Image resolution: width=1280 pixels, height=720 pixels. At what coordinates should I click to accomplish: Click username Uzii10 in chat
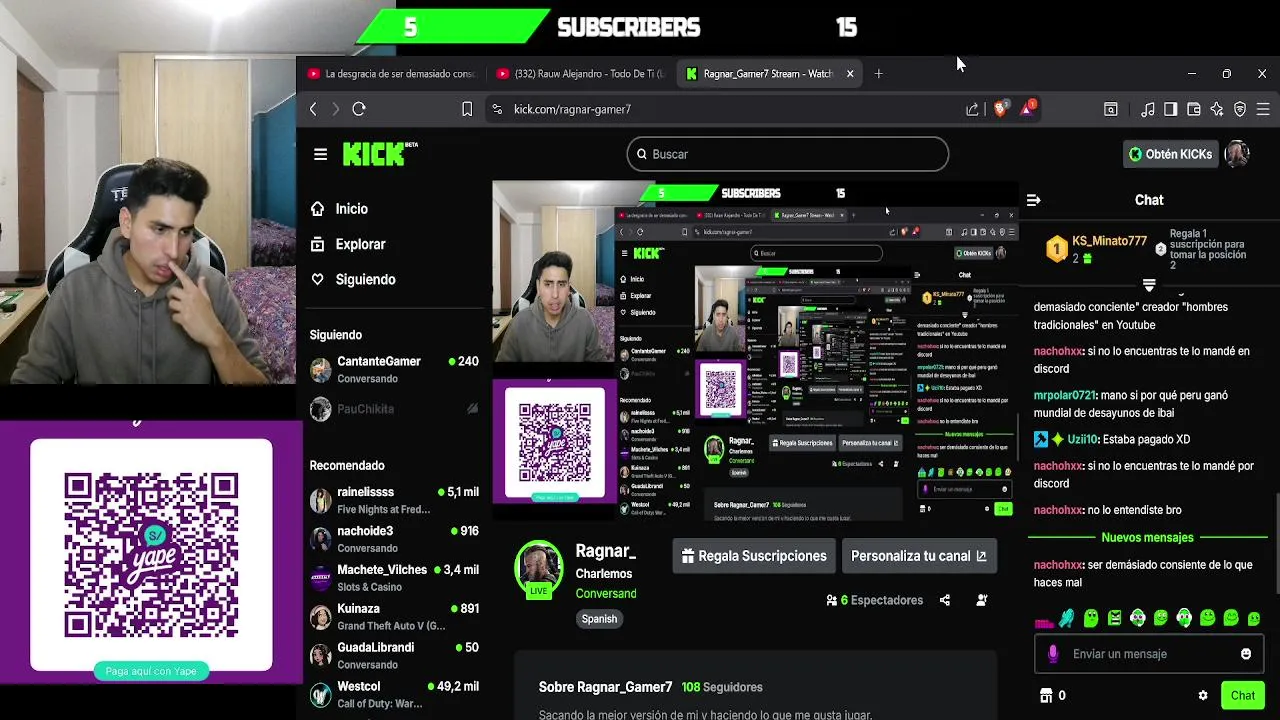click(1081, 439)
